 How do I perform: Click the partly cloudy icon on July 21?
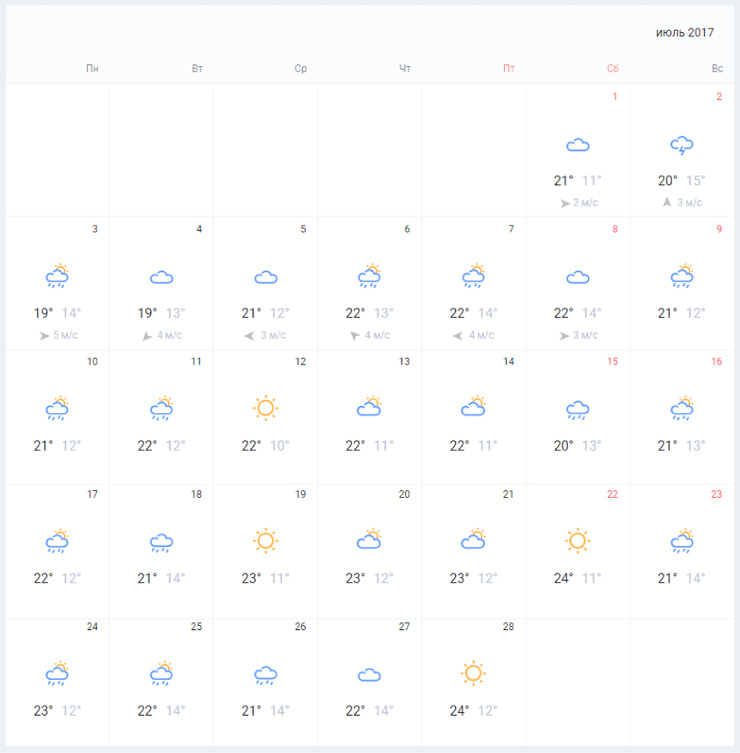pyautogui.click(x=473, y=539)
